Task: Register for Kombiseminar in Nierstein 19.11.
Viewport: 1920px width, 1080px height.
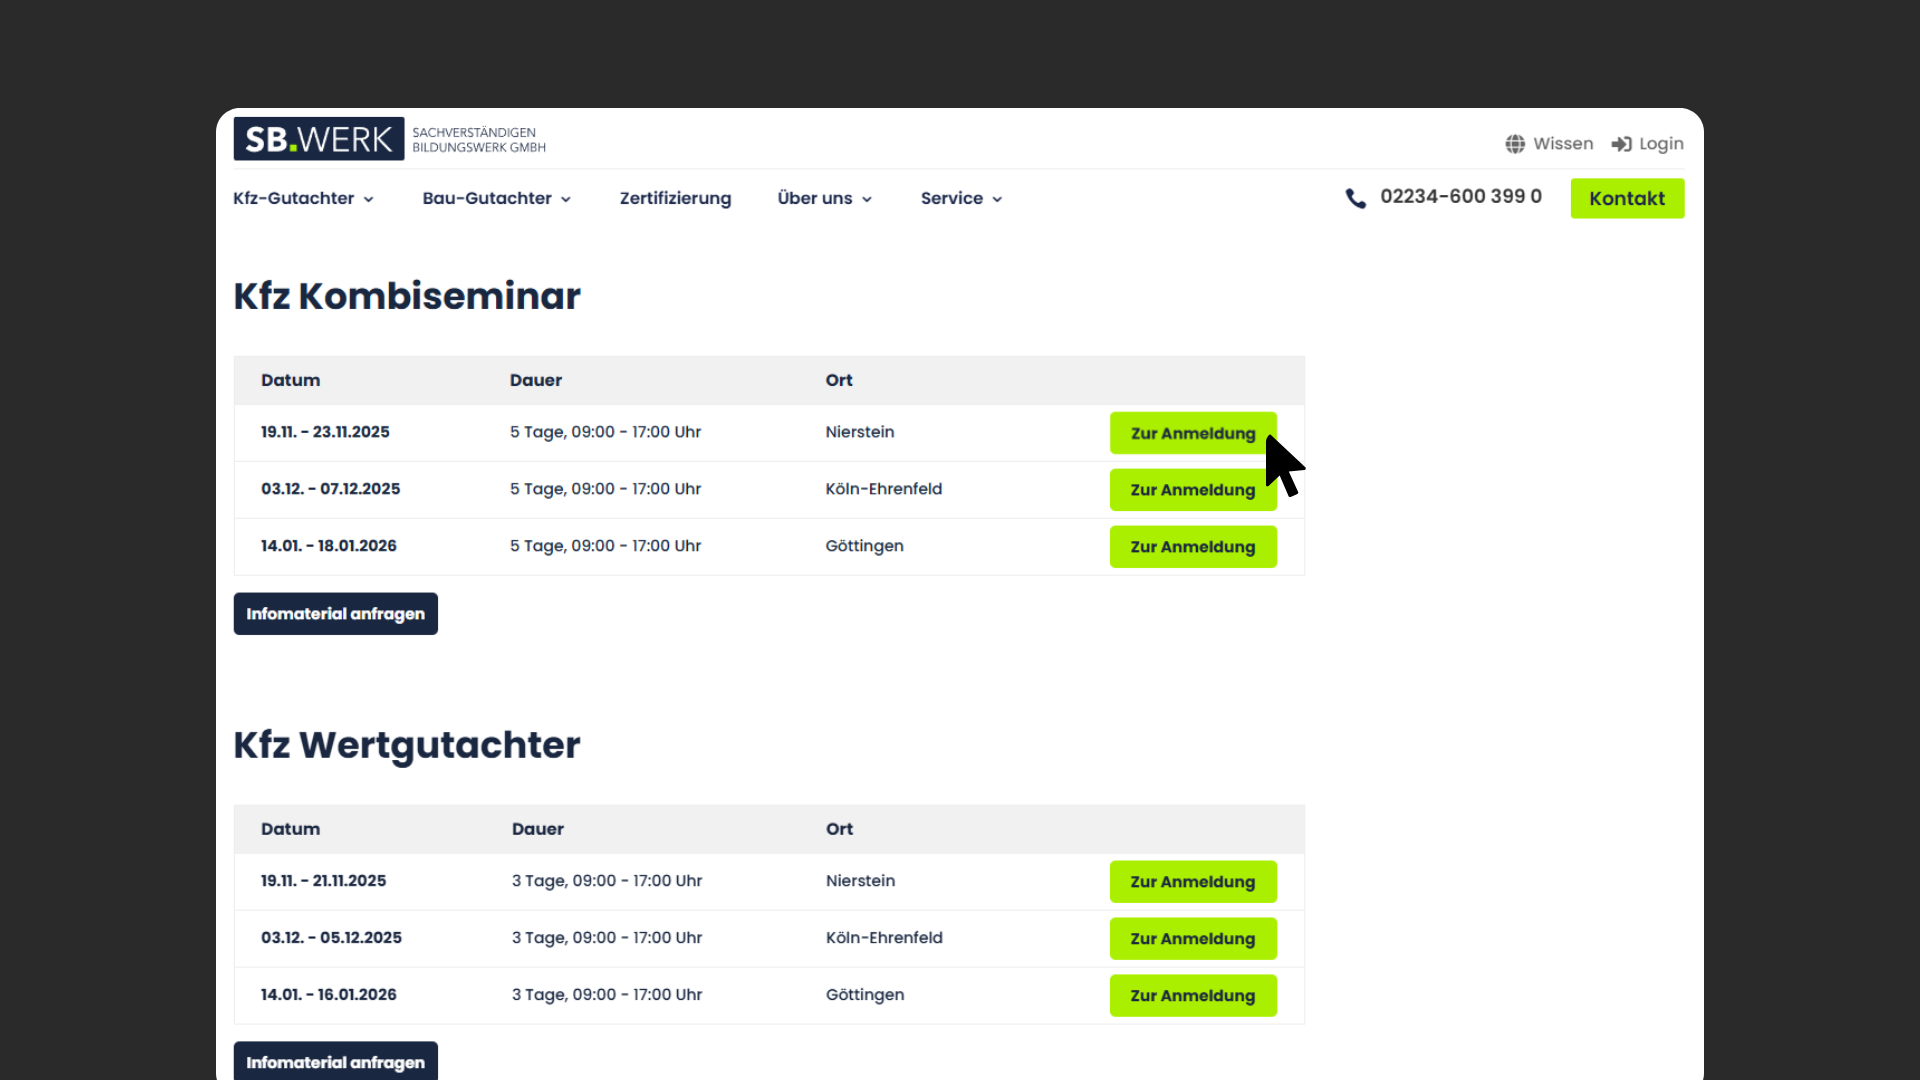Action: click(x=1192, y=433)
